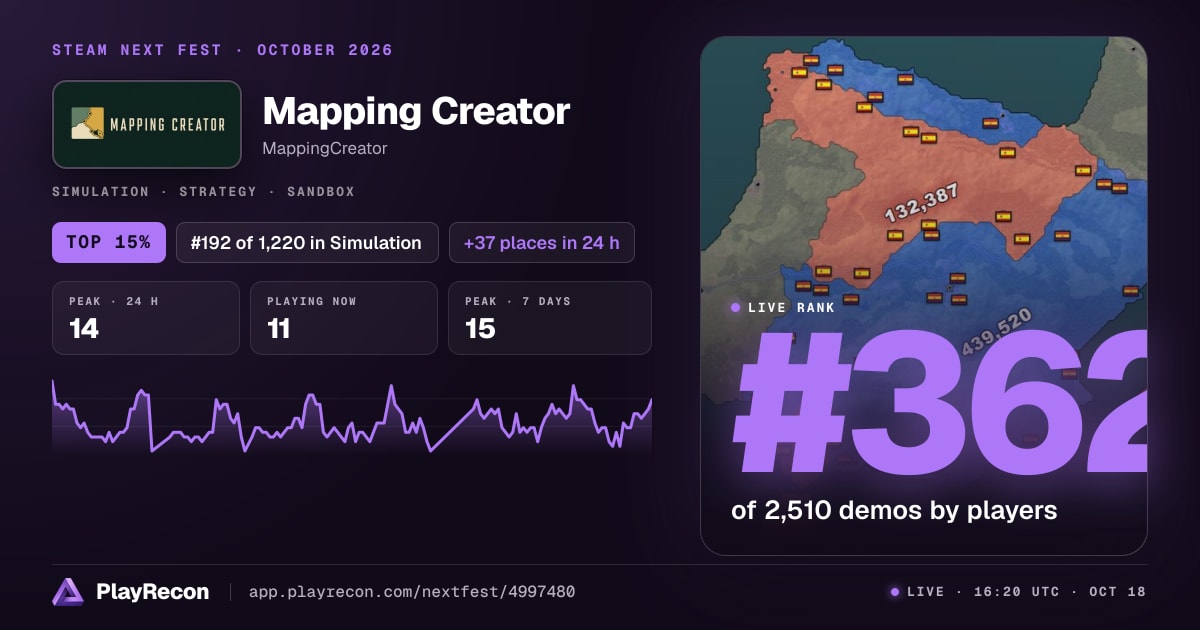Click the value 14 under Peak 24 H
Image resolution: width=1200 pixels, height=630 pixels.
84,329
